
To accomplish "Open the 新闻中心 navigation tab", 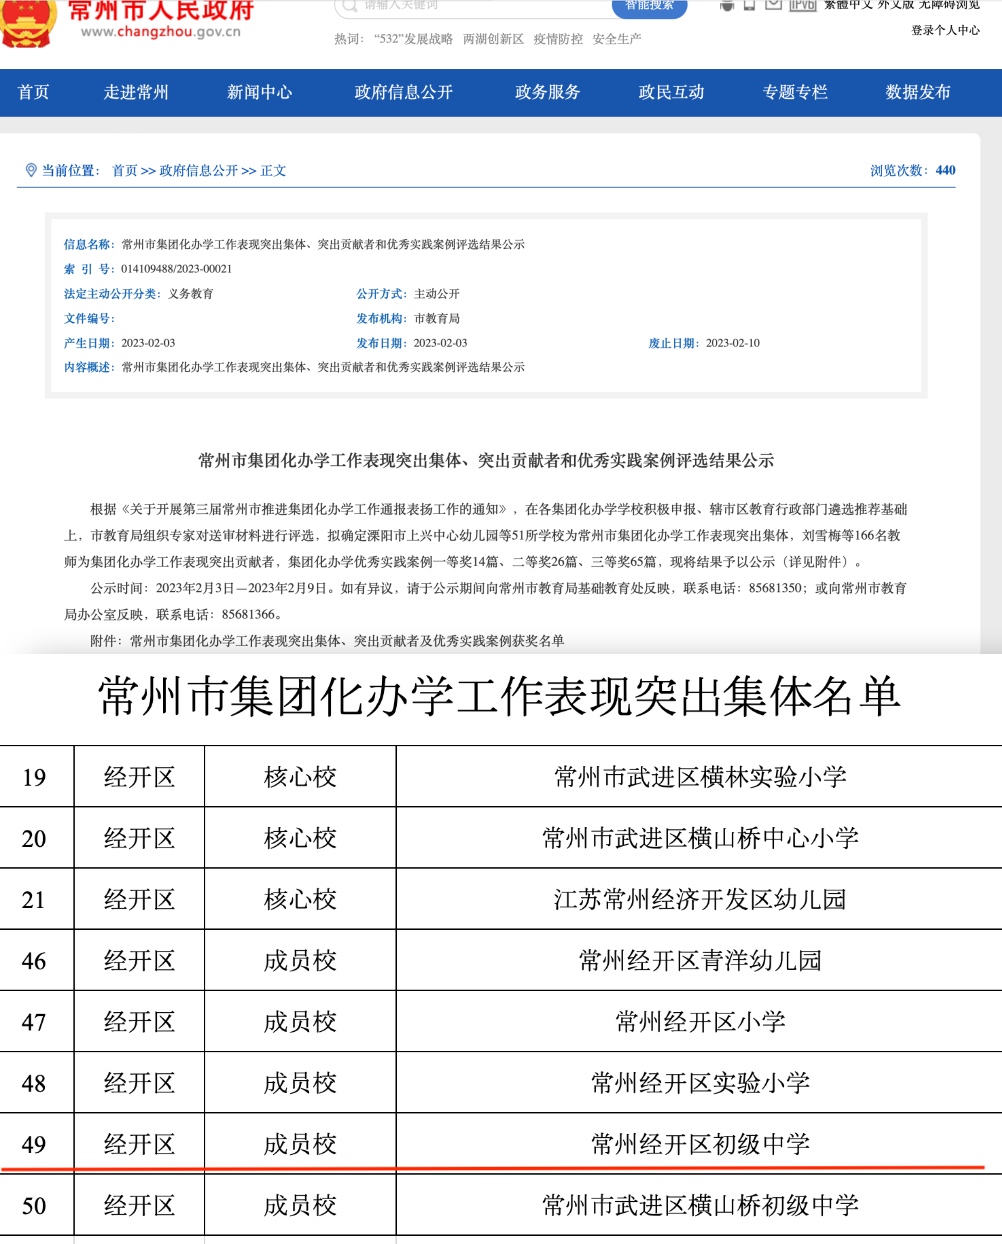I will (260, 92).
